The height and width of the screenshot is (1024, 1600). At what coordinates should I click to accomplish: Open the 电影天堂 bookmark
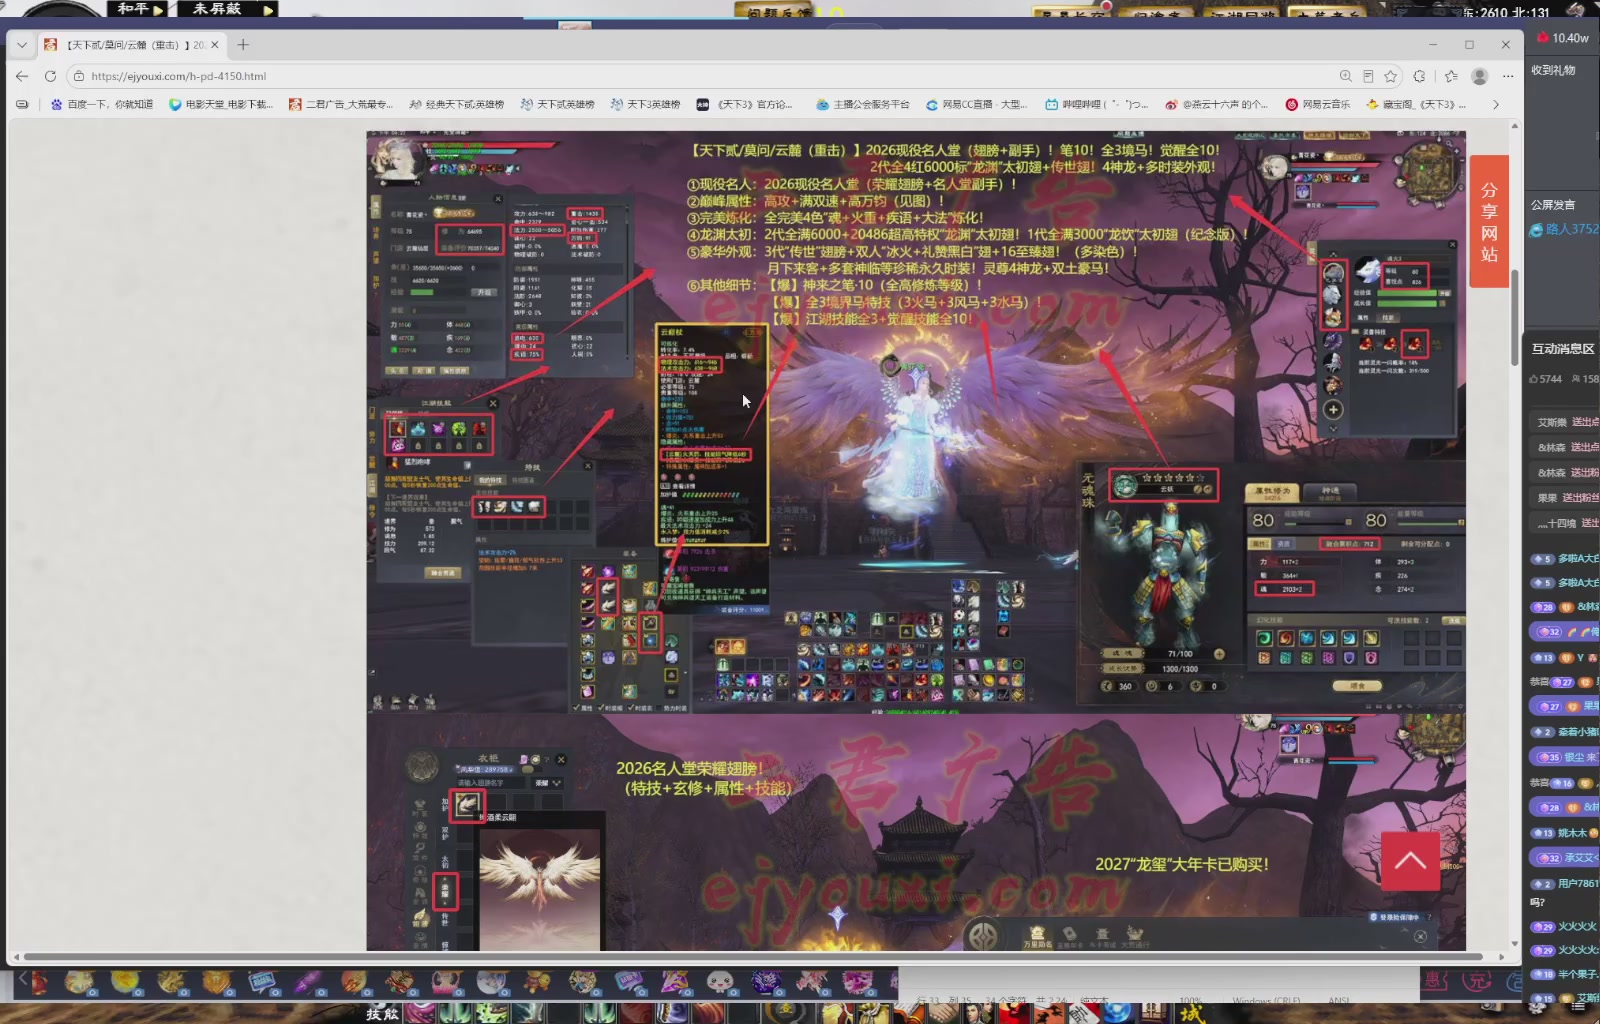tap(221, 104)
